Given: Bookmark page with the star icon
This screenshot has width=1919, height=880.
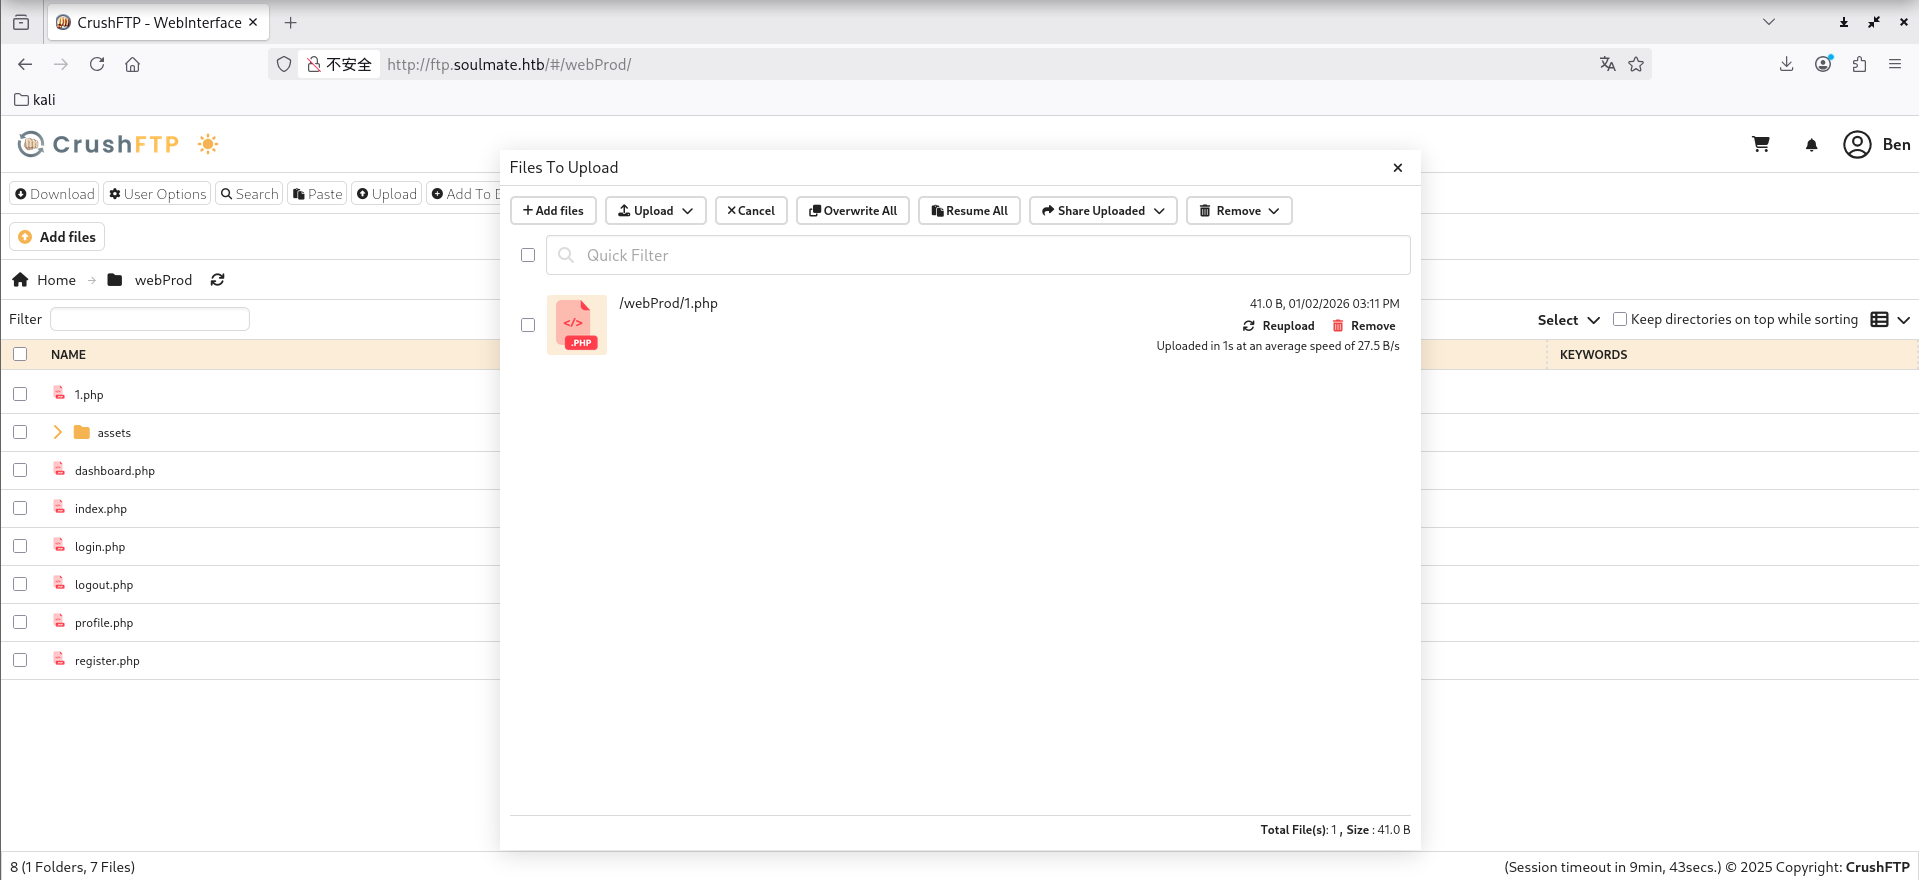Looking at the screenshot, I should coord(1636,64).
